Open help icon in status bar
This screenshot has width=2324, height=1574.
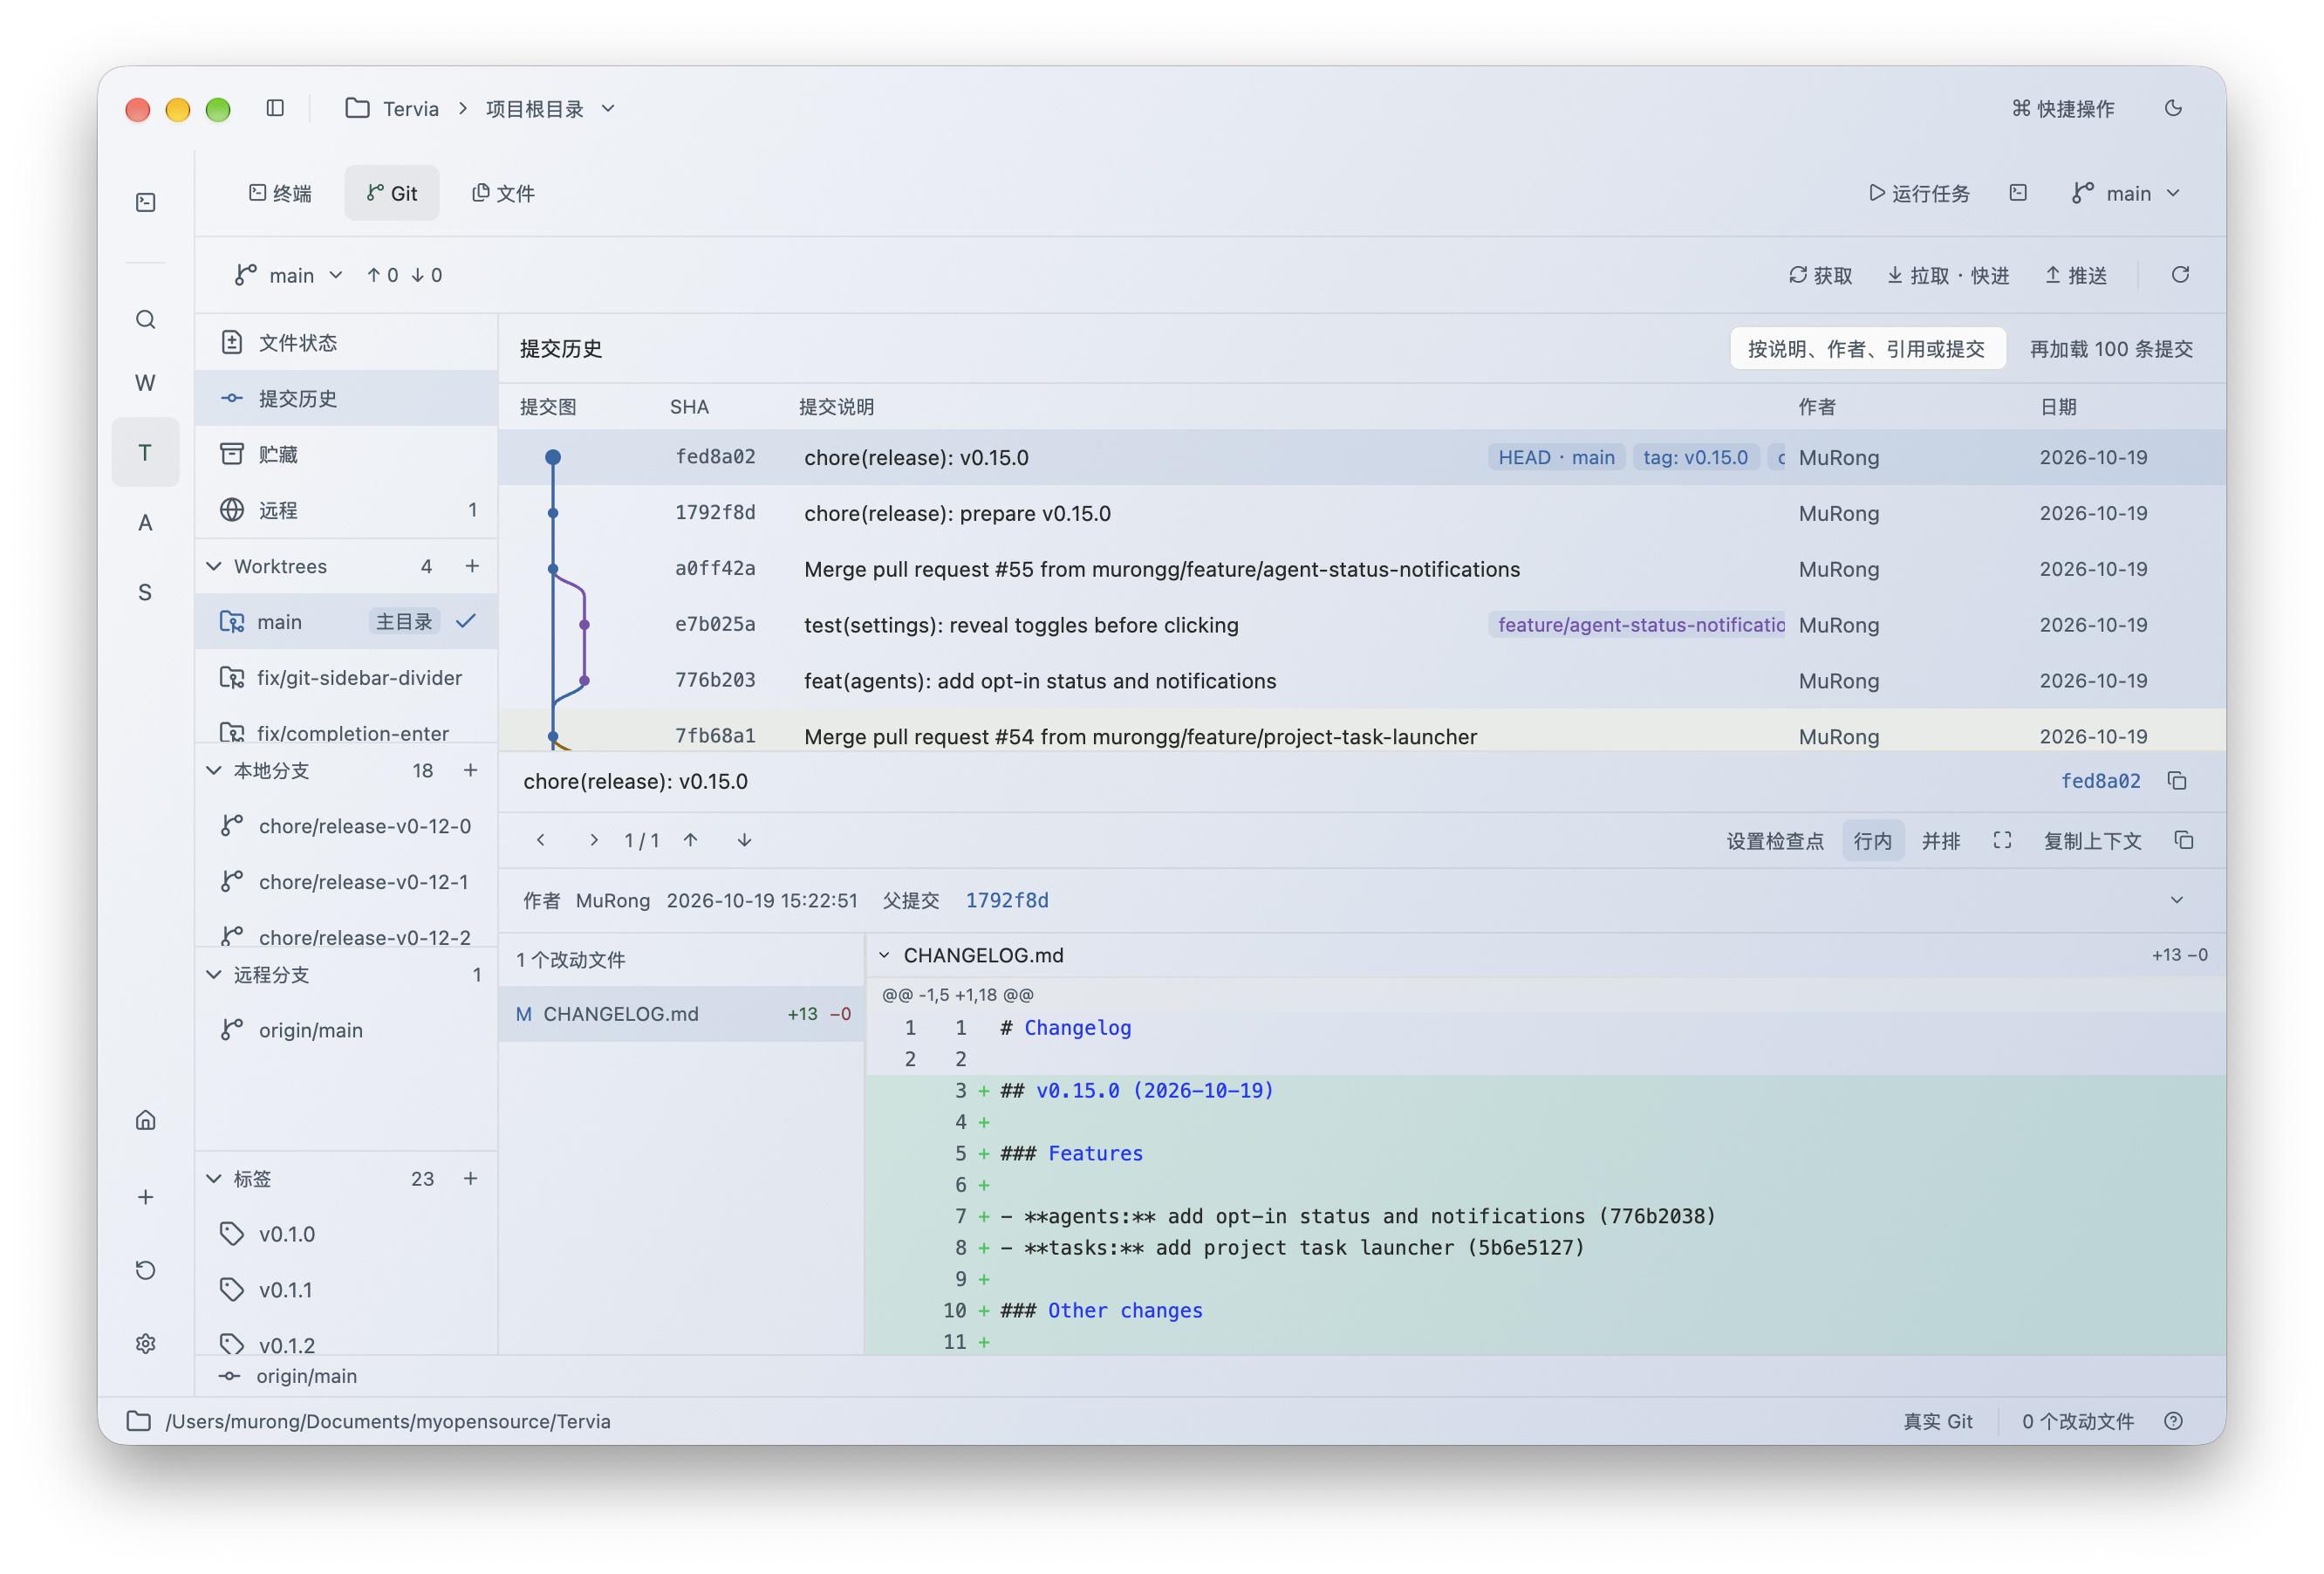2173,1421
